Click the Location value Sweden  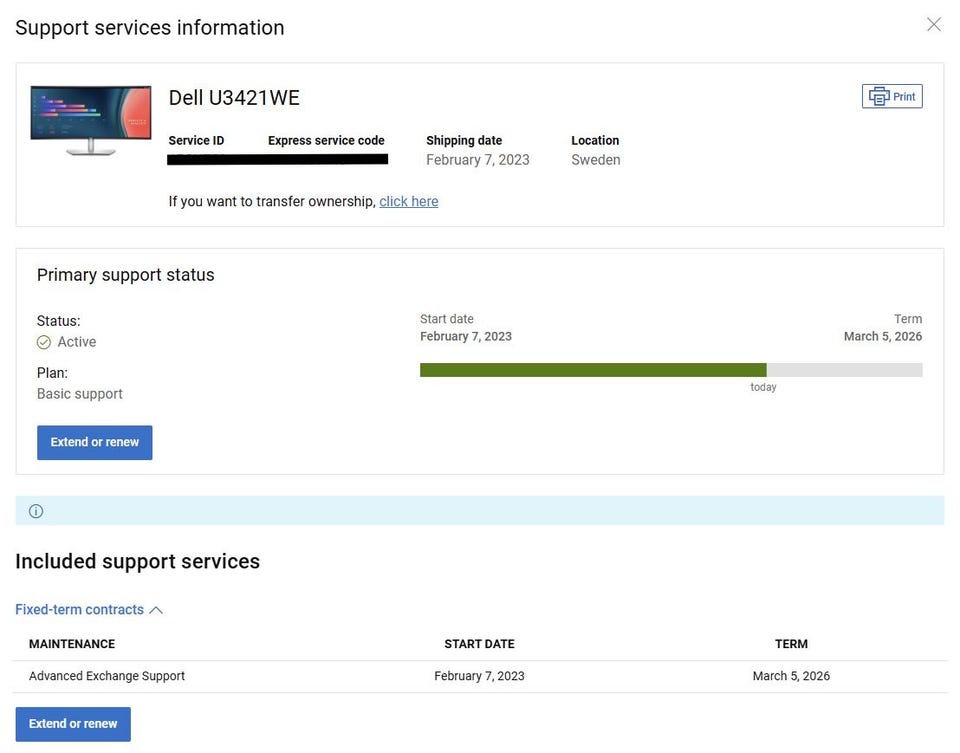596,160
